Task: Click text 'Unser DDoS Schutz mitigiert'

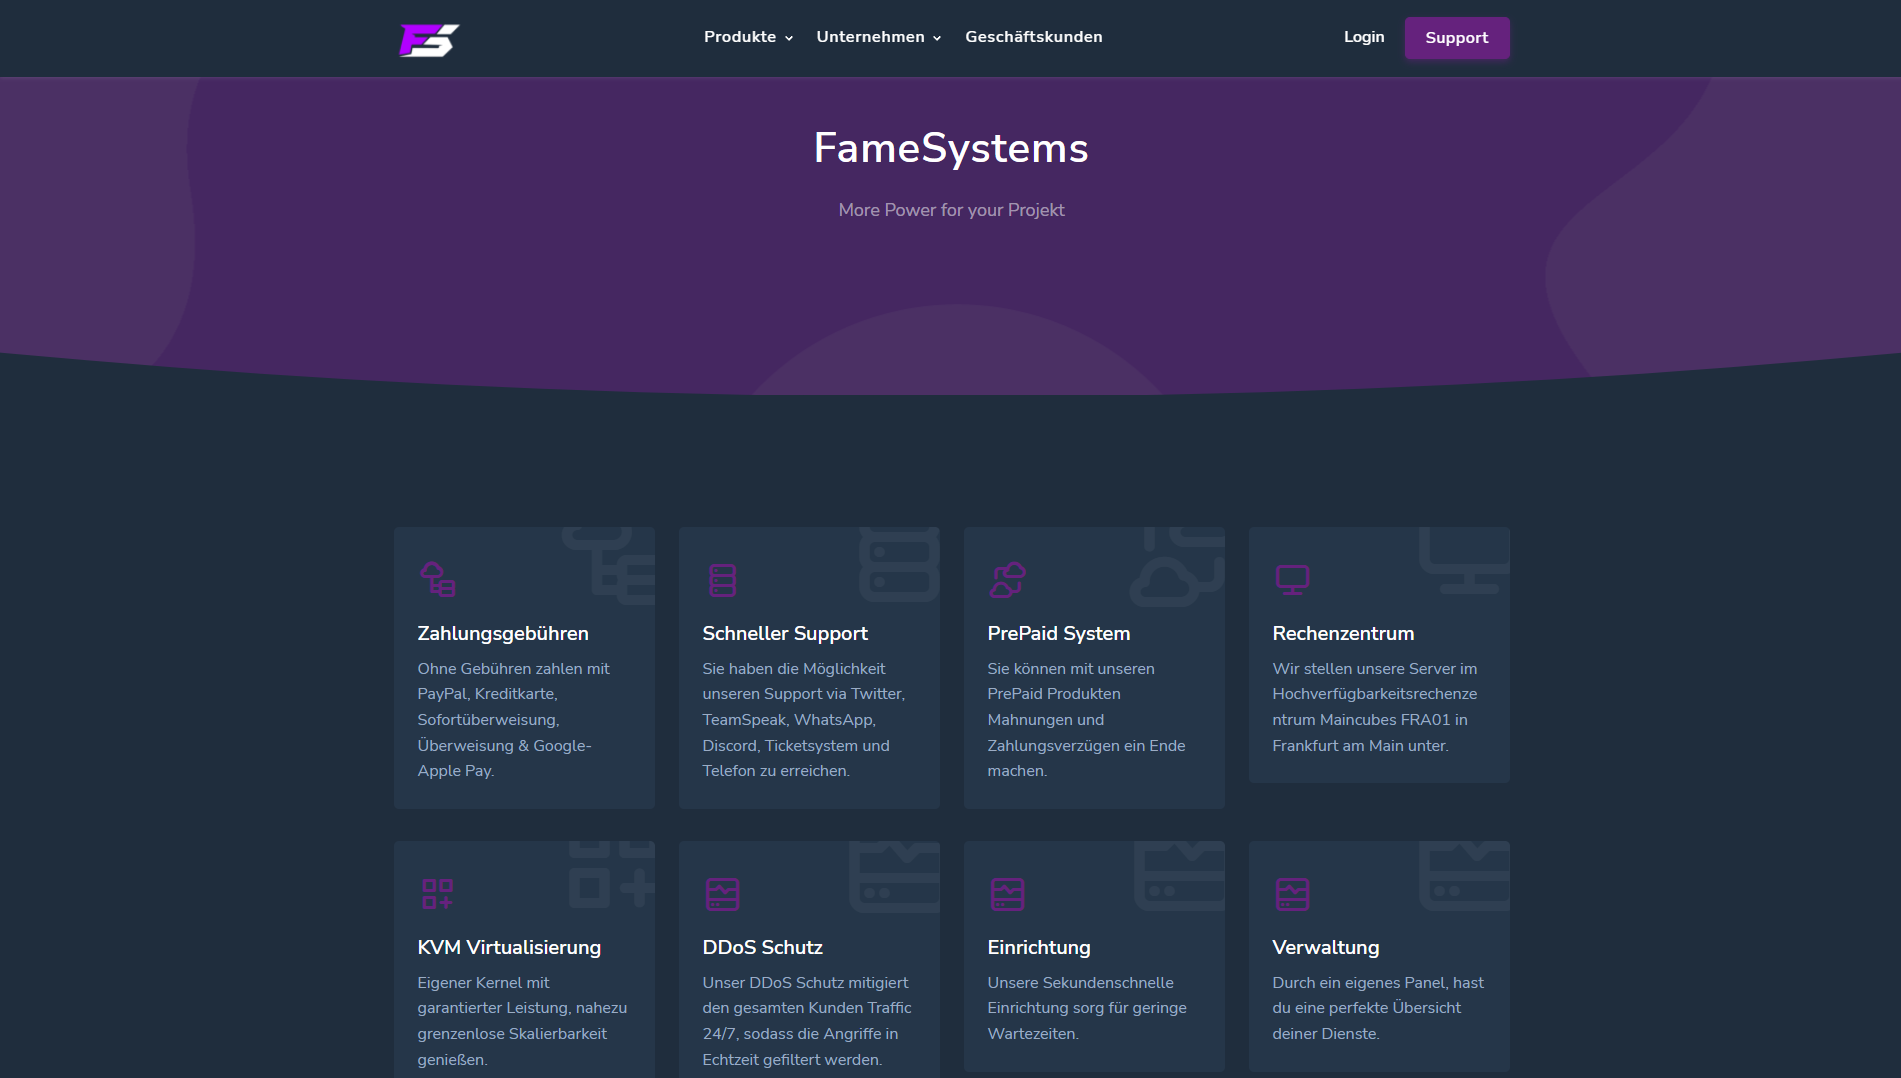Action: tap(805, 983)
